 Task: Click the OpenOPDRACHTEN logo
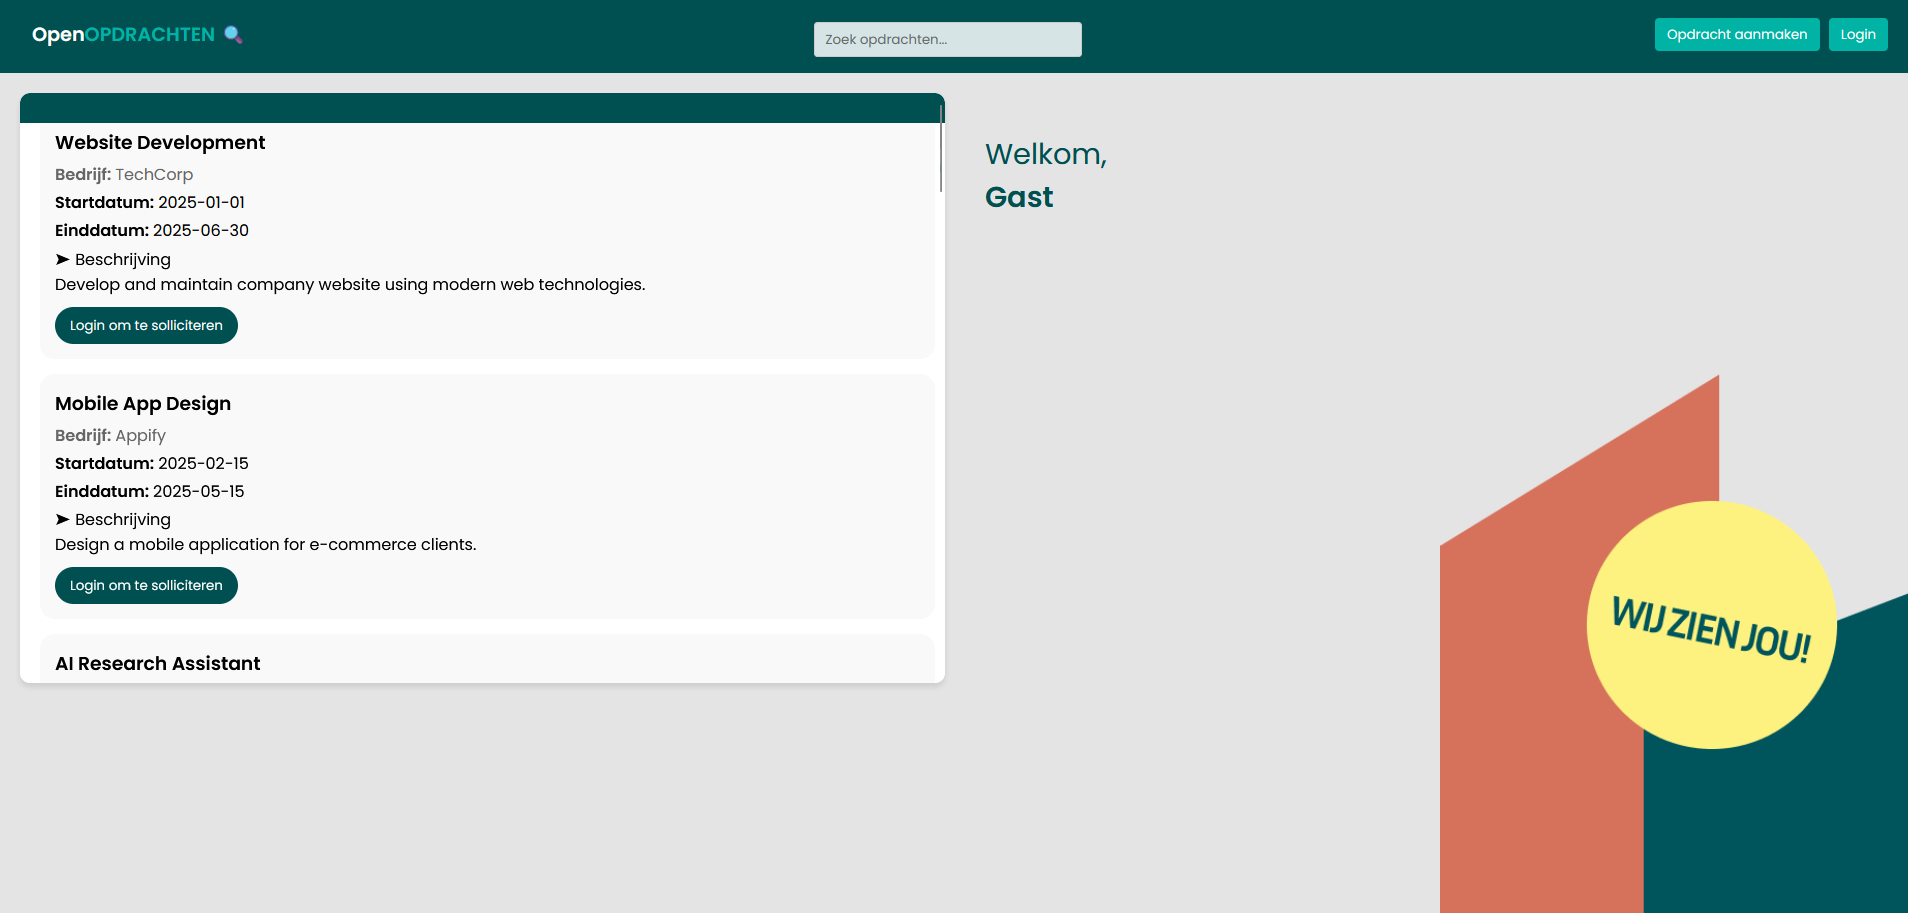coord(122,34)
